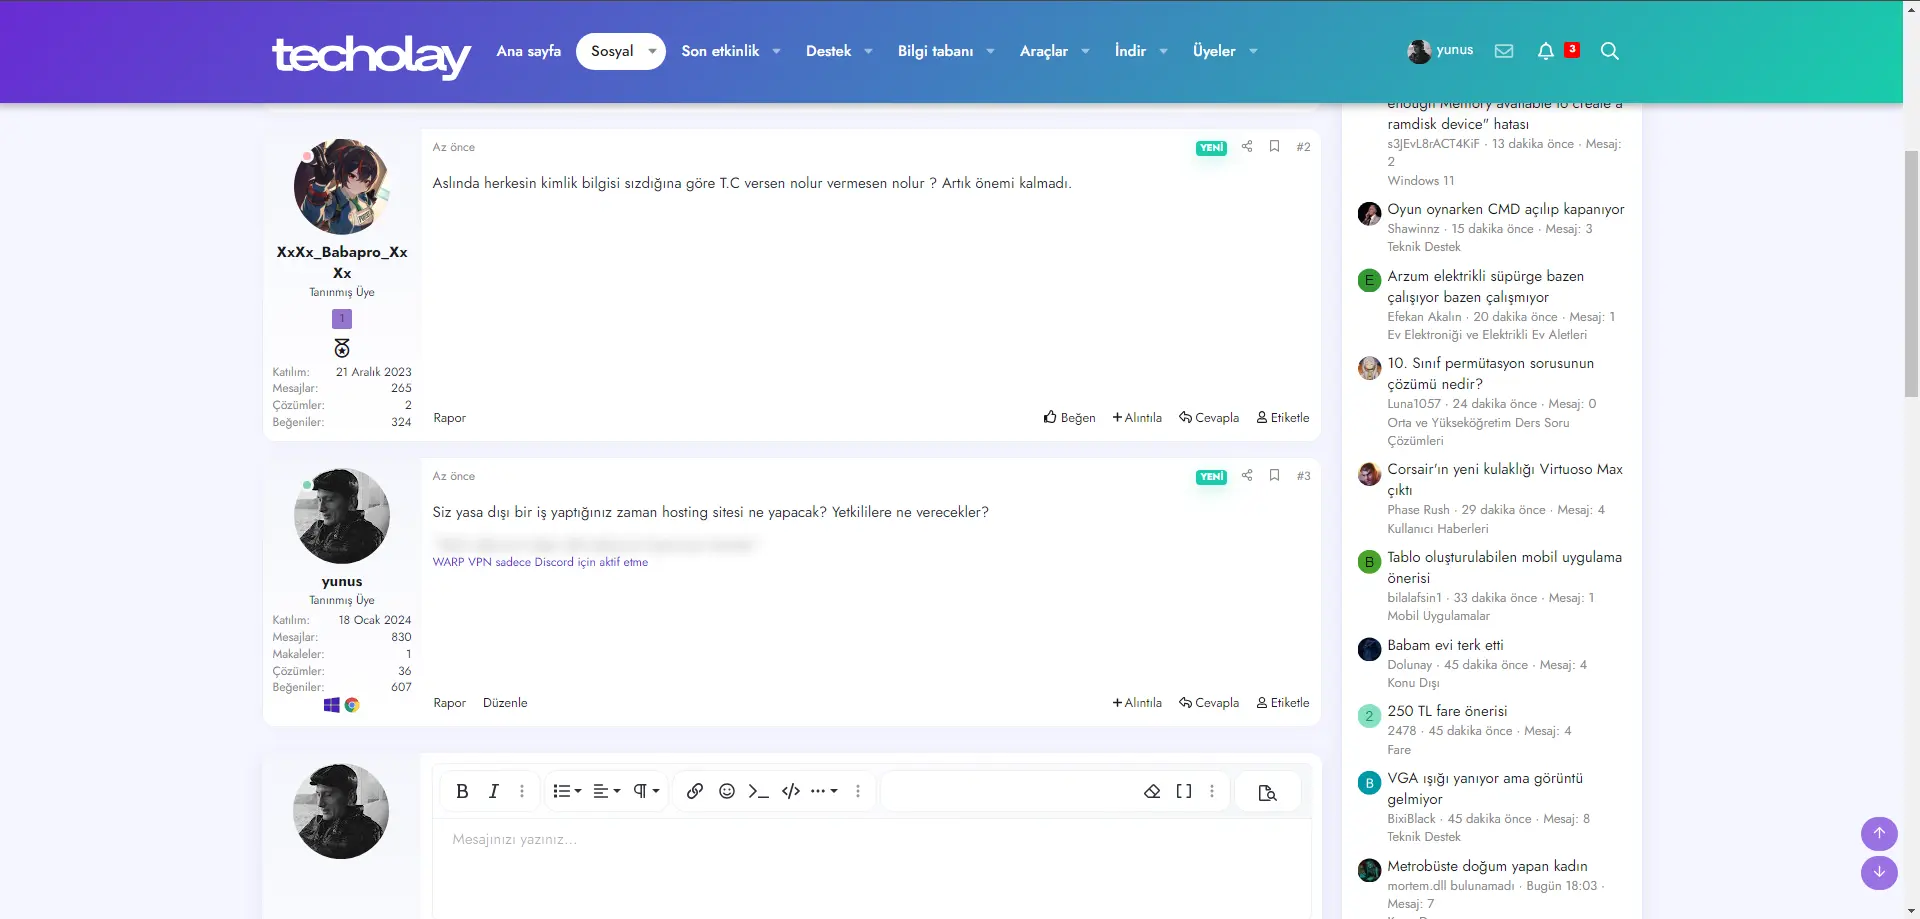Image resolution: width=1920 pixels, height=919 pixels.
Task: Open thread 250 TL fare önerisi
Action: point(1447,711)
